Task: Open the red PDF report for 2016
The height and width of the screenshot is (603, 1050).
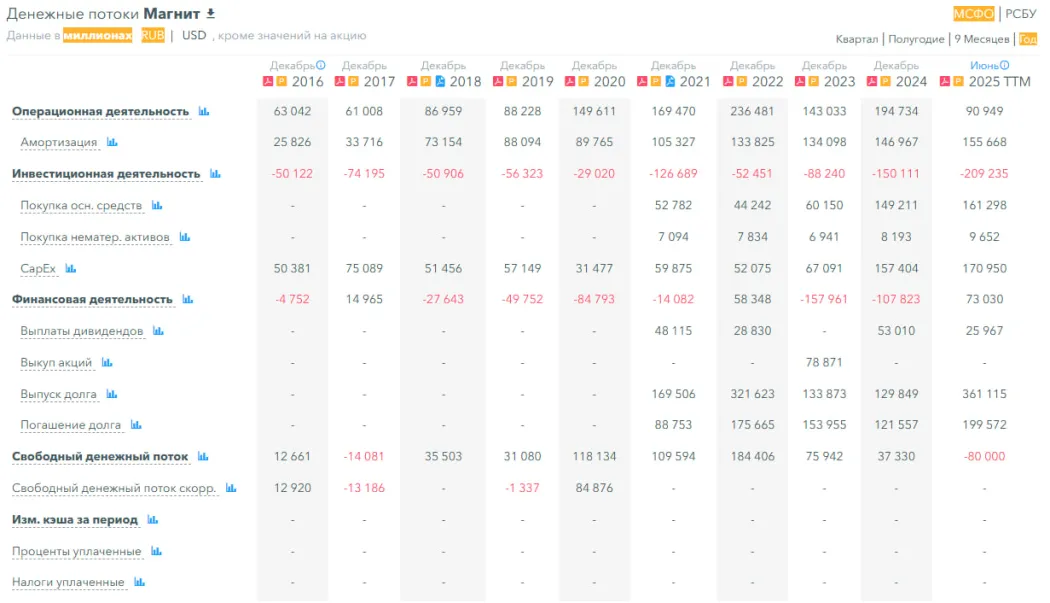Action: click(268, 82)
